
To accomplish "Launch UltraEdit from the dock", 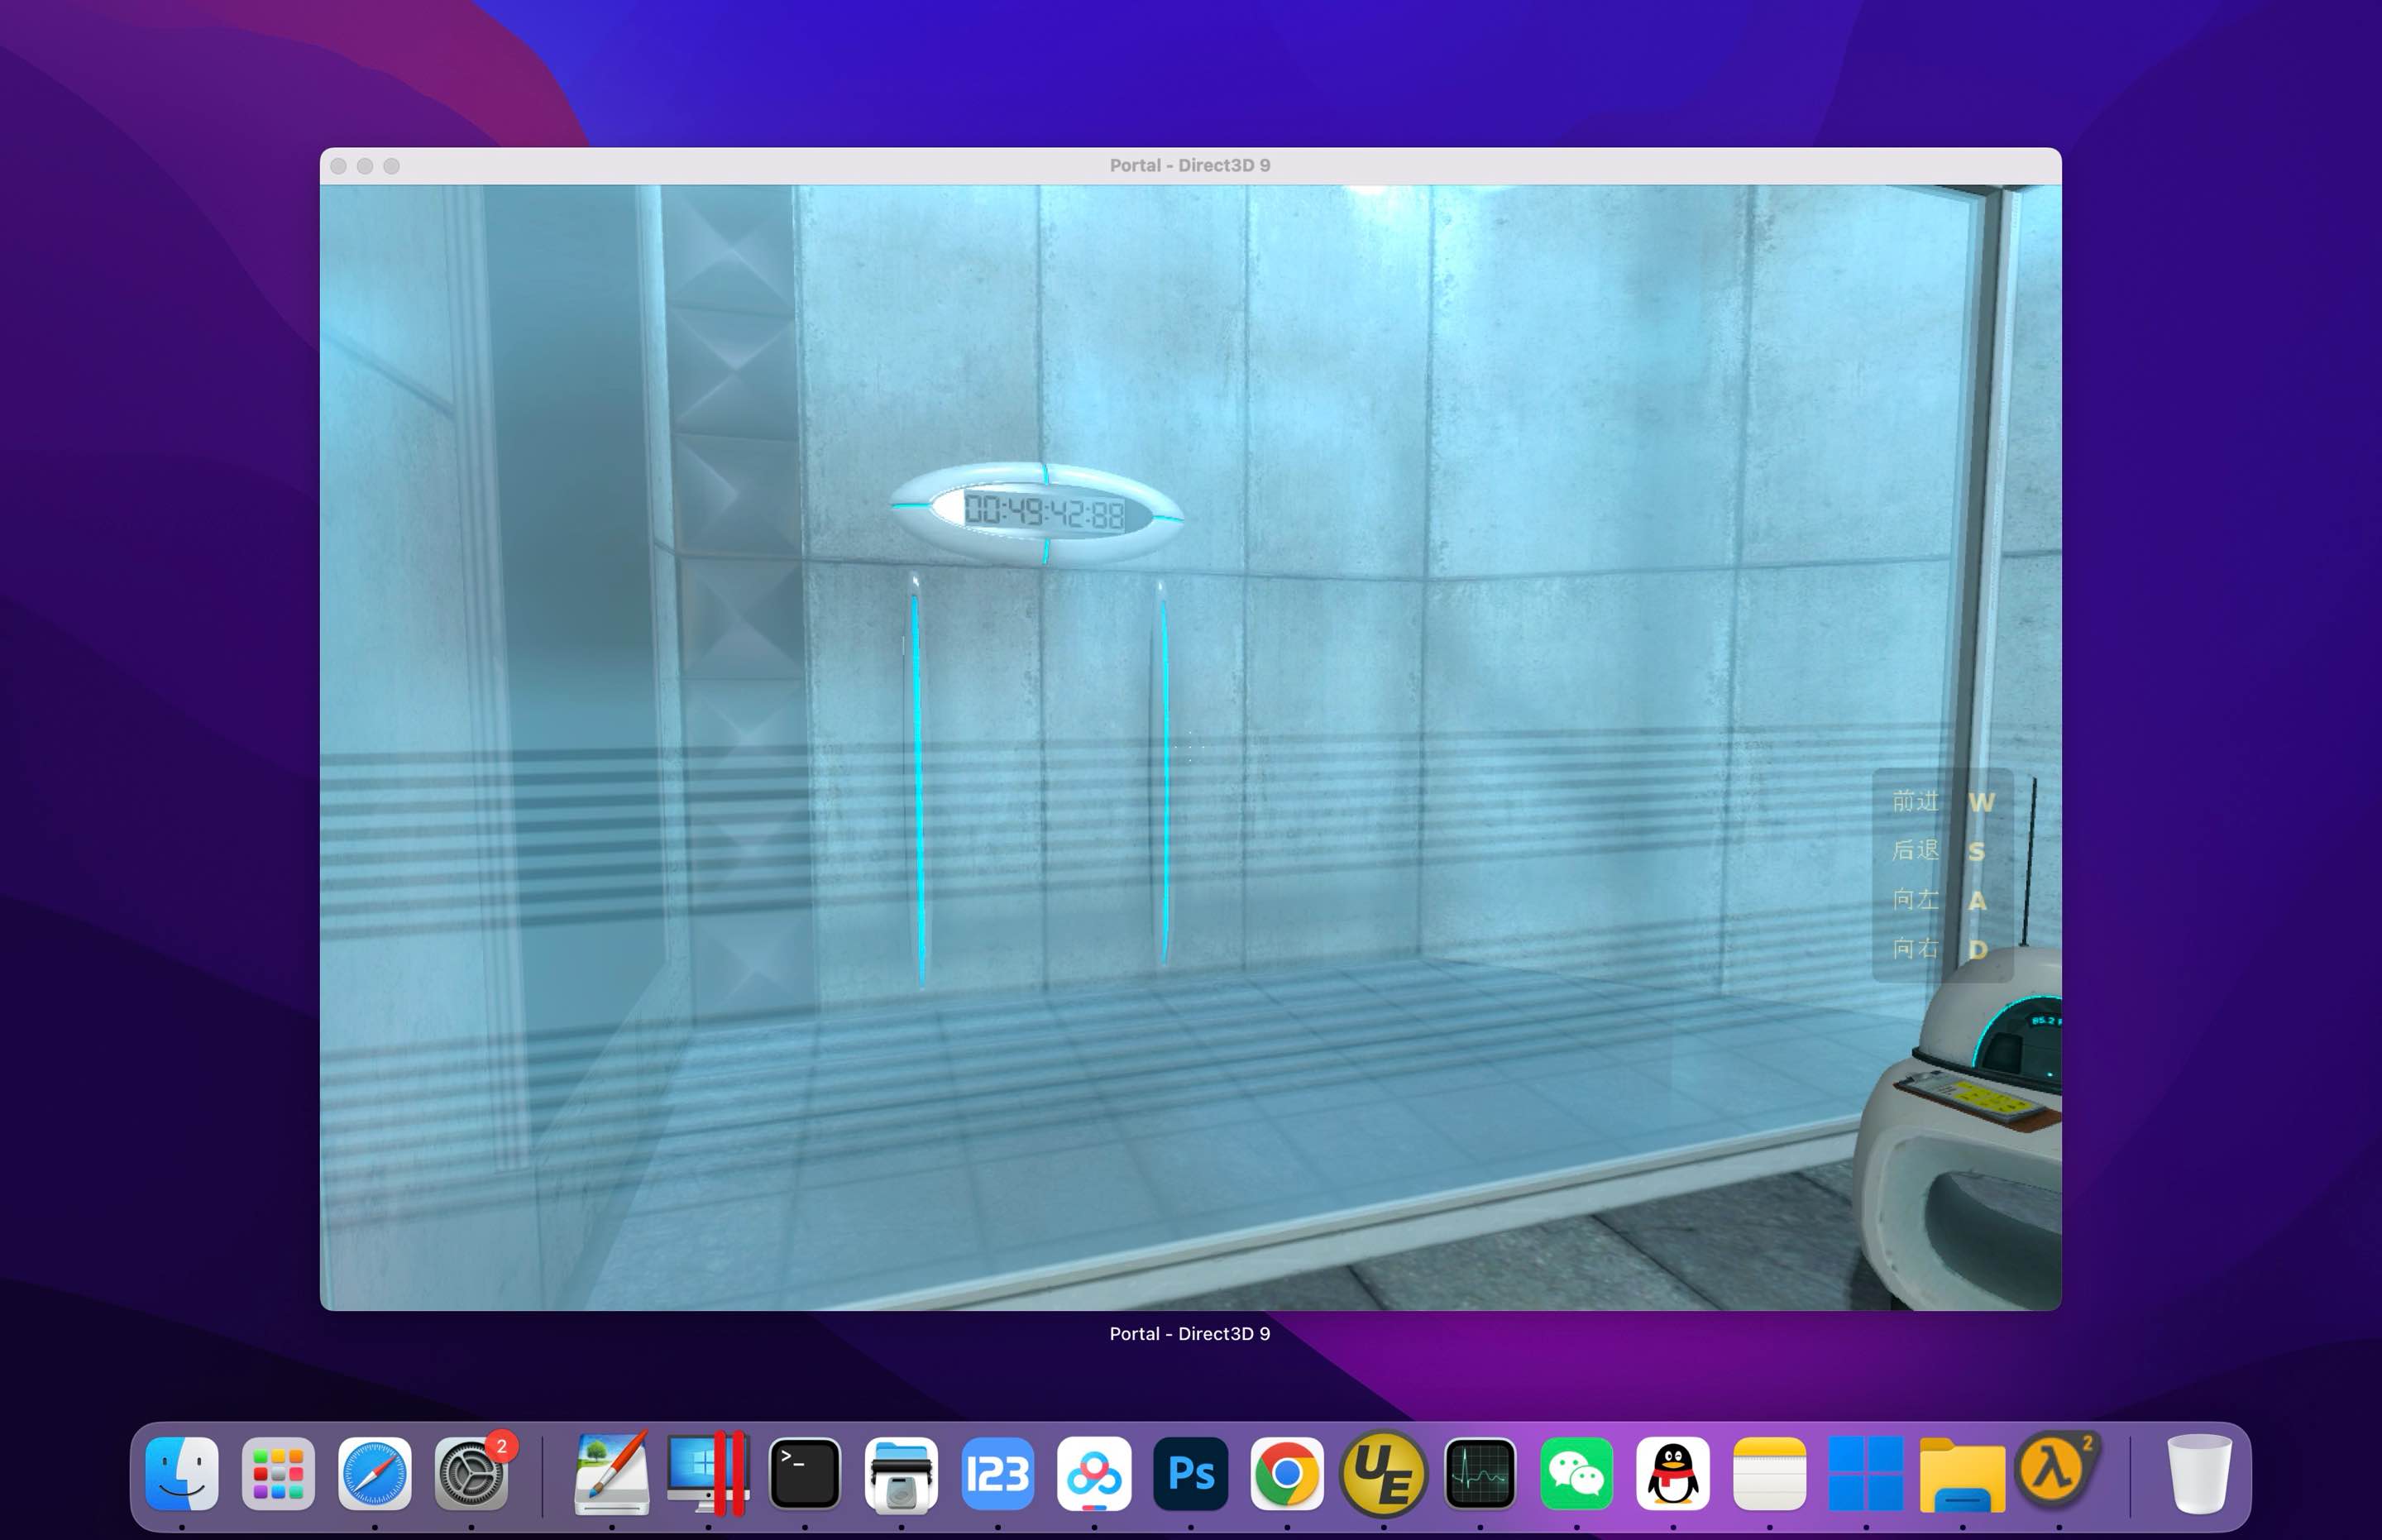I will (1383, 1473).
